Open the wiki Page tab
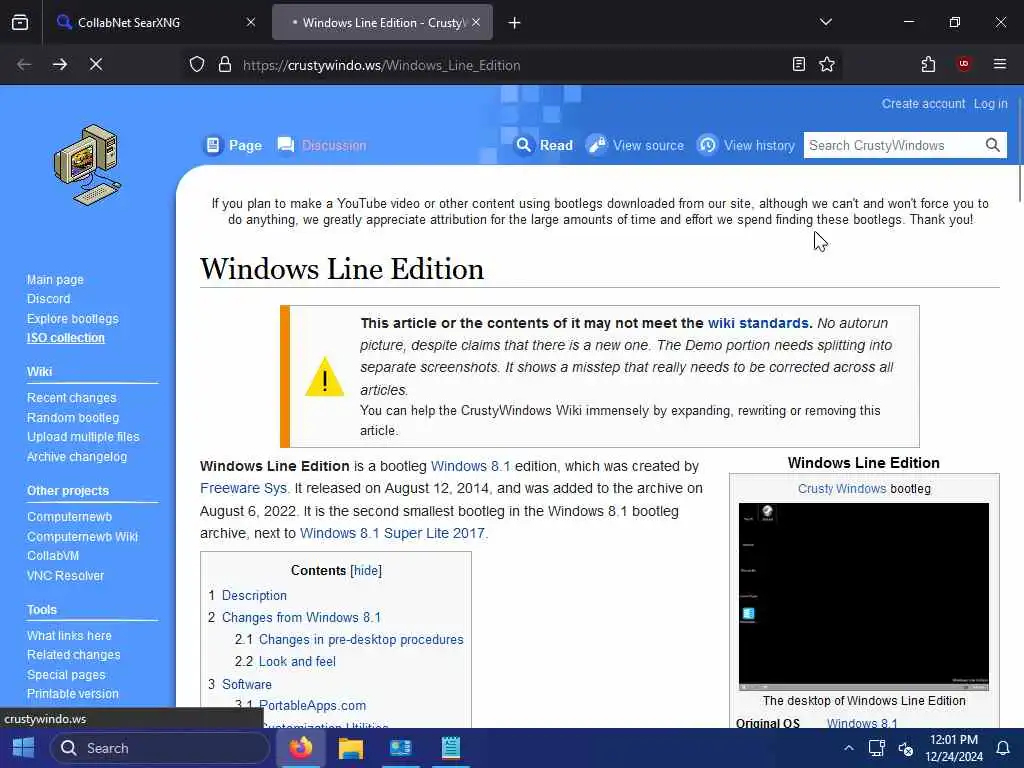This screenshot has width=1024, height=768. tap(234, 145)
